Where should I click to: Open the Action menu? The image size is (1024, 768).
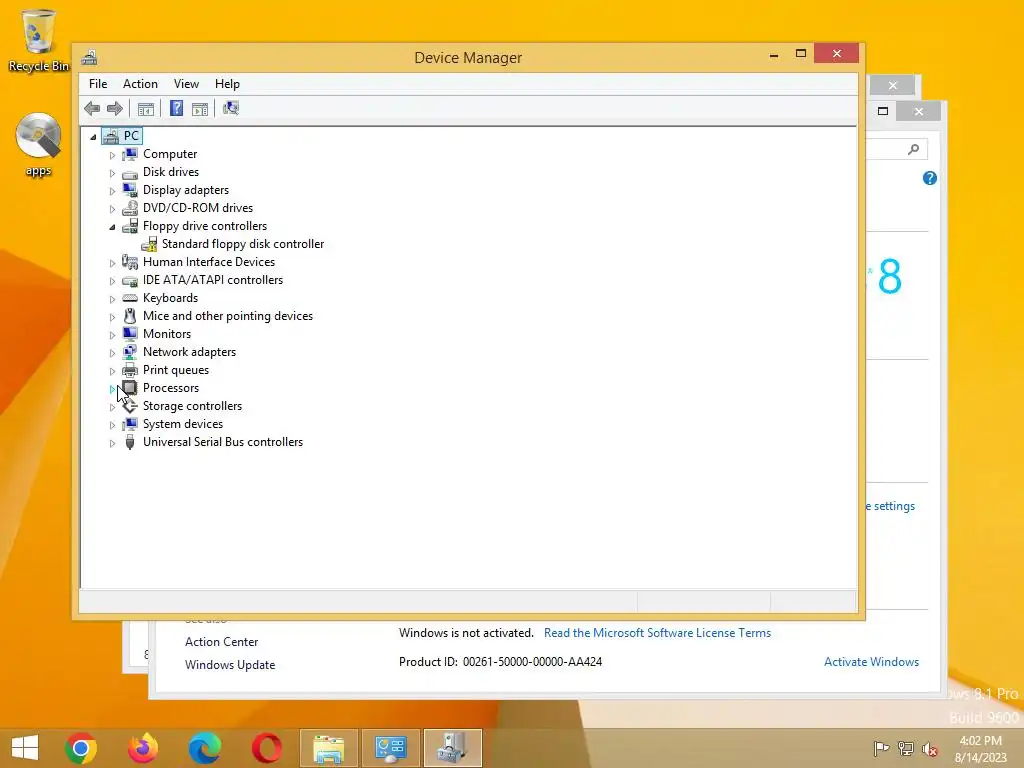coord(140,84)
